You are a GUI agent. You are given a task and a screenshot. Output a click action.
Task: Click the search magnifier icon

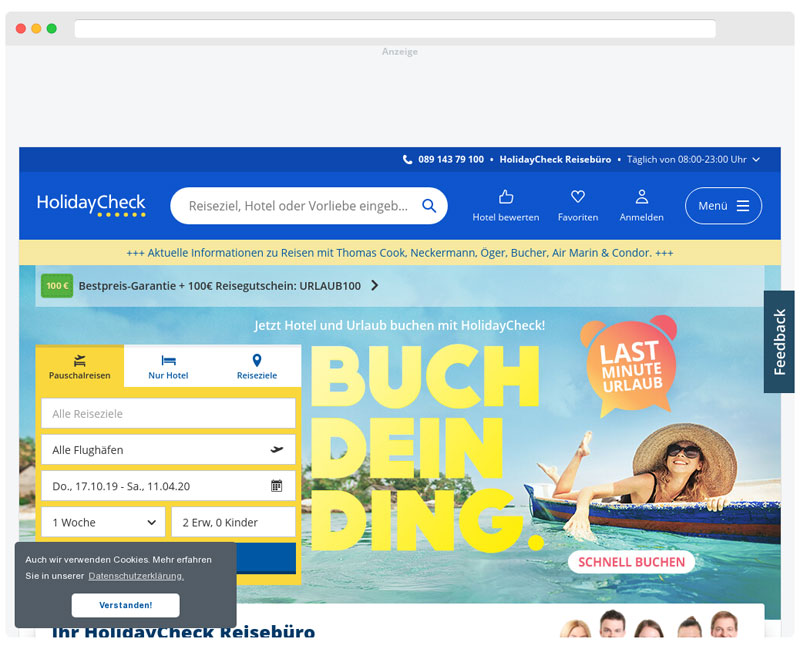429,206
